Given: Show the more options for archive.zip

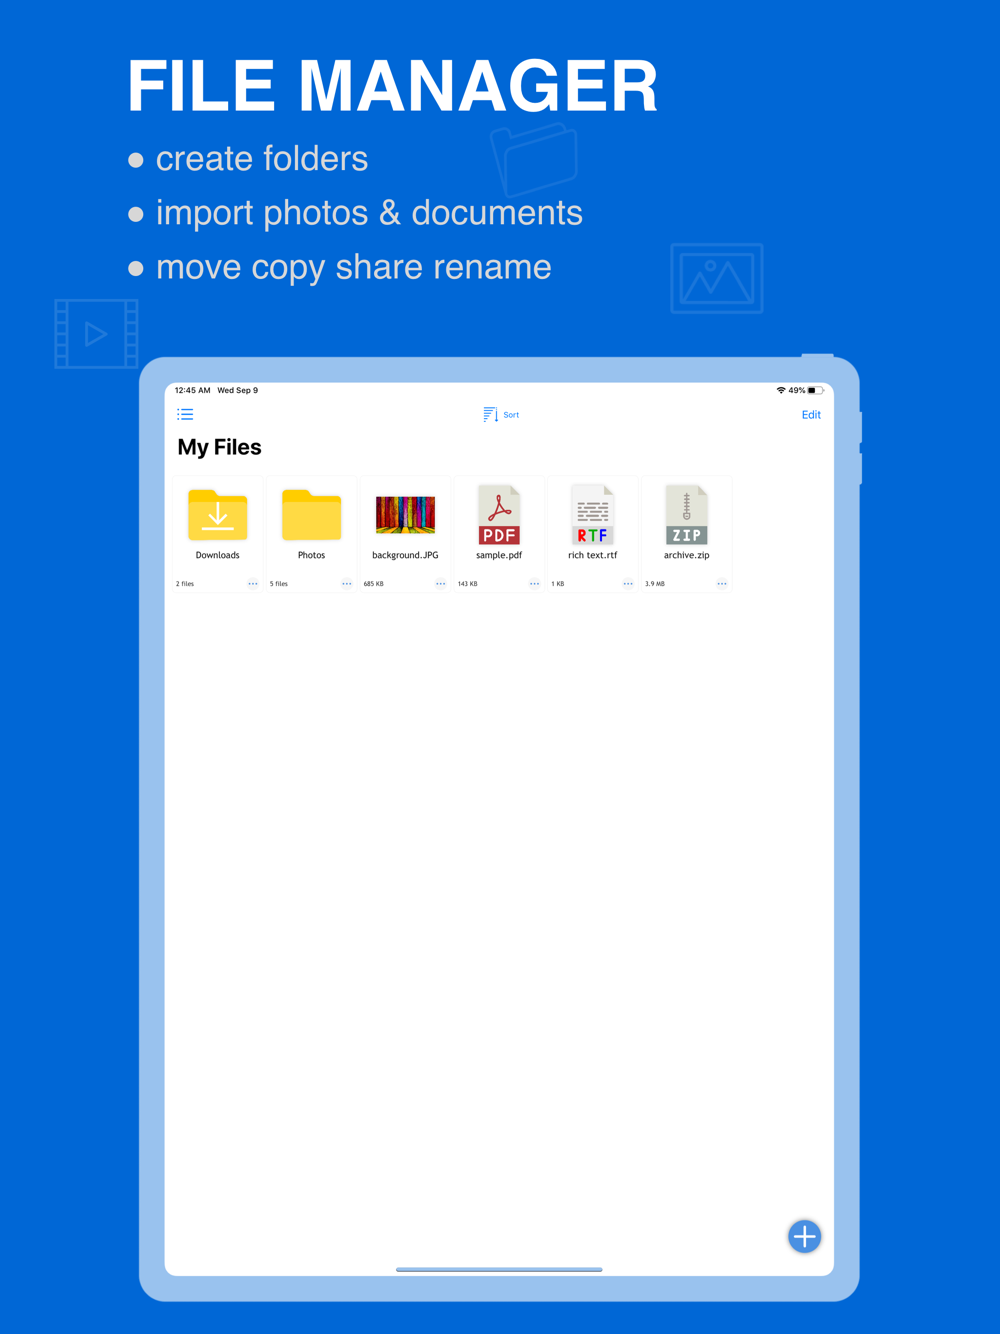Looking at the screenshot, I should click(x=722, y=584).
